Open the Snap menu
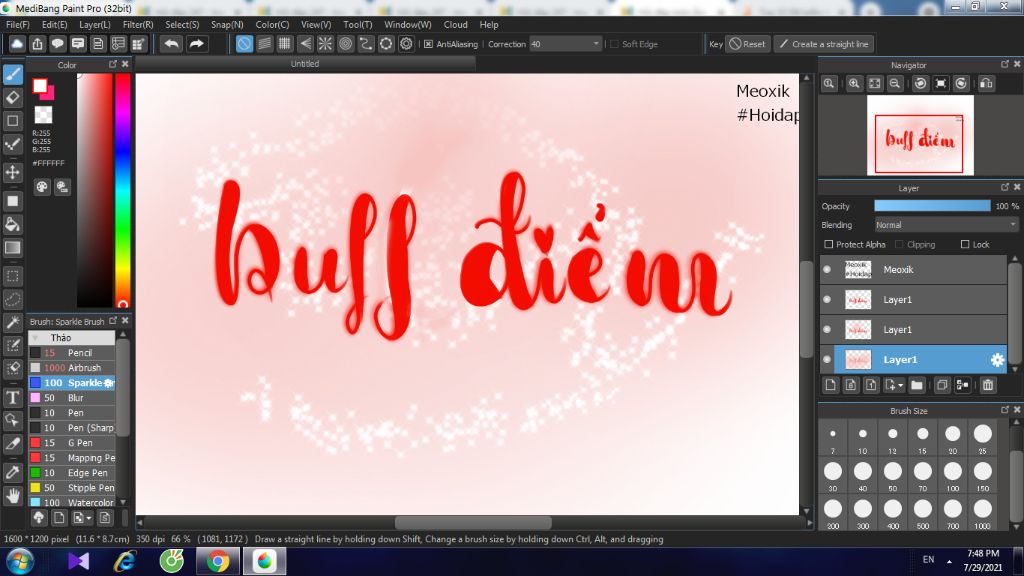 point(227,24)
